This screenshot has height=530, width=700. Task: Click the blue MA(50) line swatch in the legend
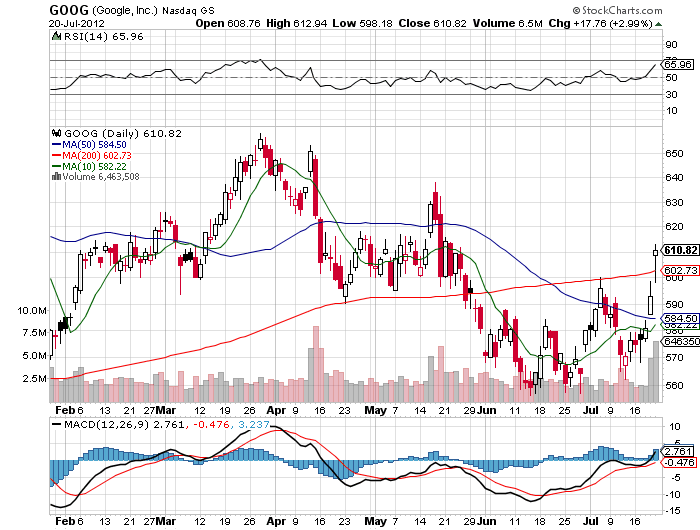click(x=57, y=144)
